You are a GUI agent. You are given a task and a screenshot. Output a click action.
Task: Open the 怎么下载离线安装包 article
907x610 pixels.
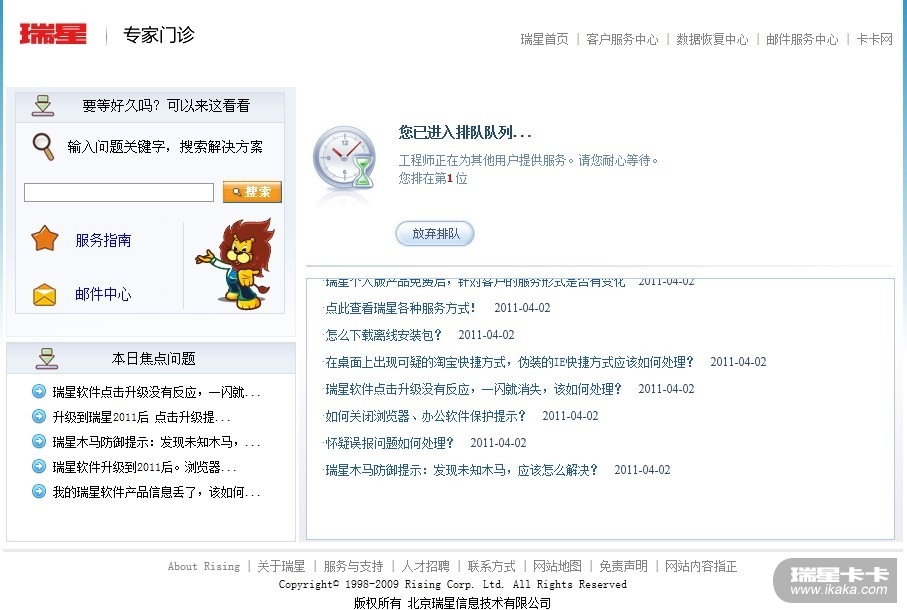tap(383, 335)
